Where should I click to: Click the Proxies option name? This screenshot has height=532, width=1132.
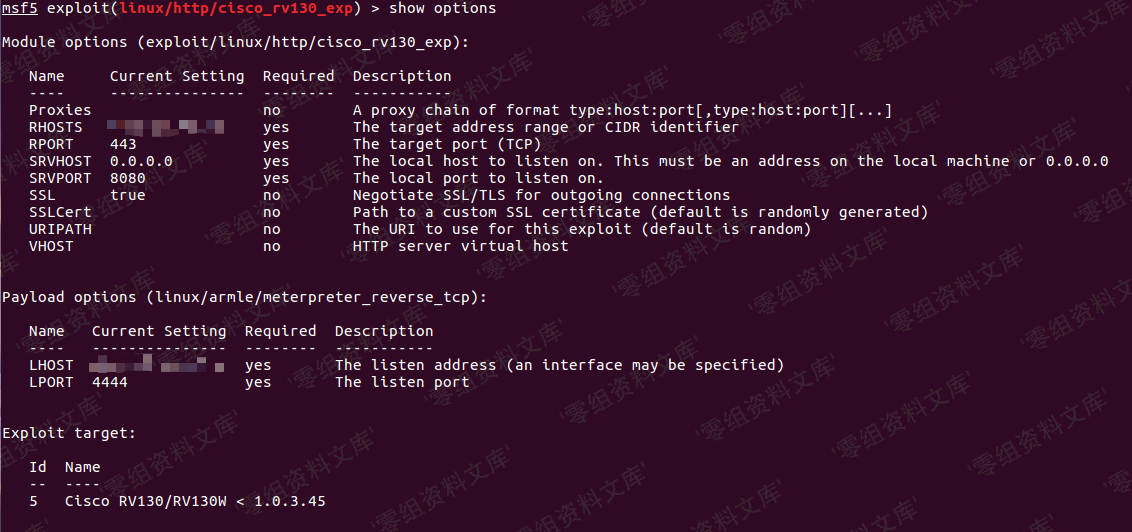click(x=60, y=110)
